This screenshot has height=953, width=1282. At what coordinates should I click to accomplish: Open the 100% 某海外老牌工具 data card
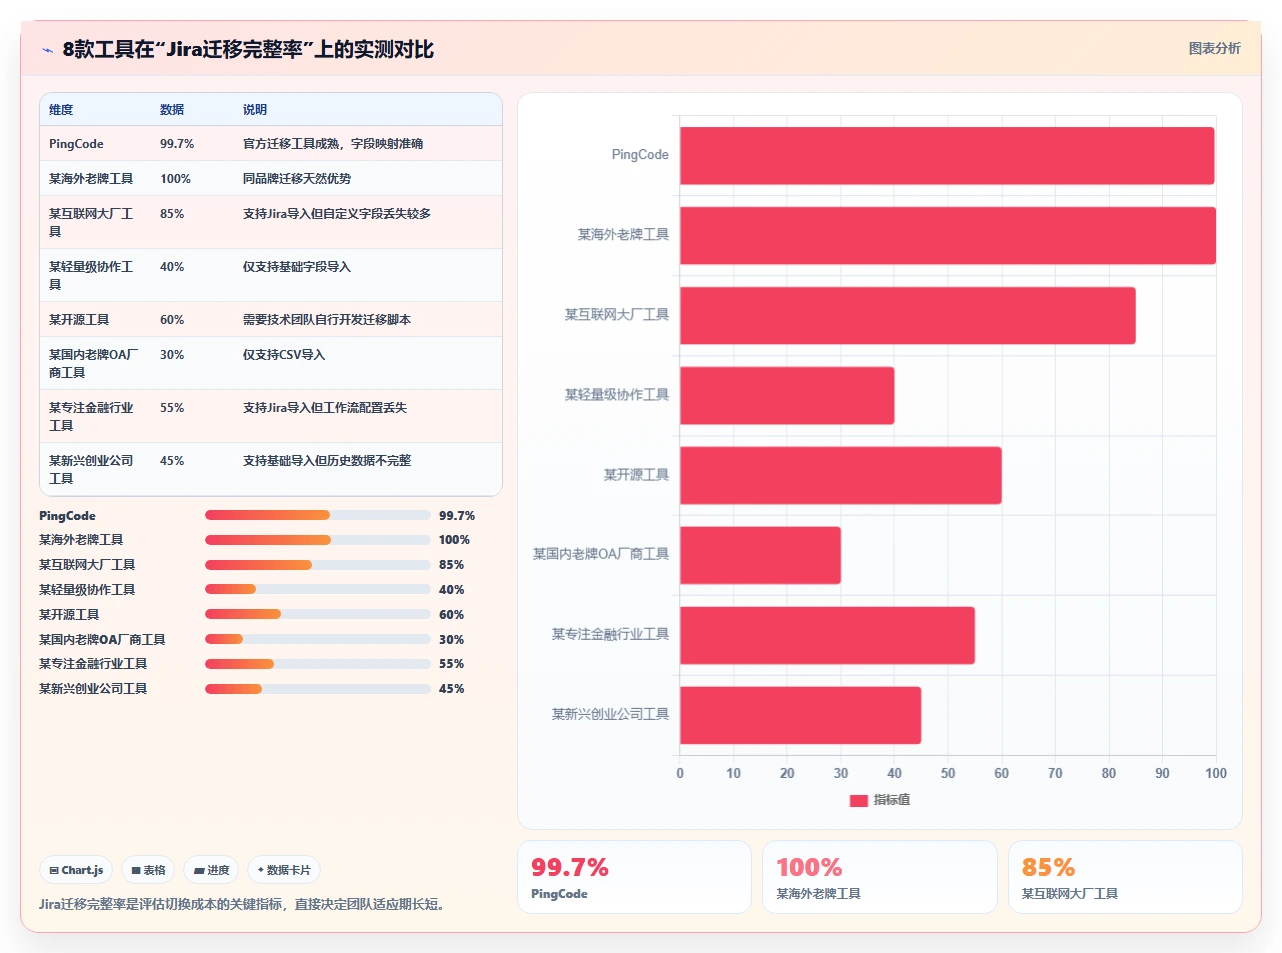(x=880, y=877)
